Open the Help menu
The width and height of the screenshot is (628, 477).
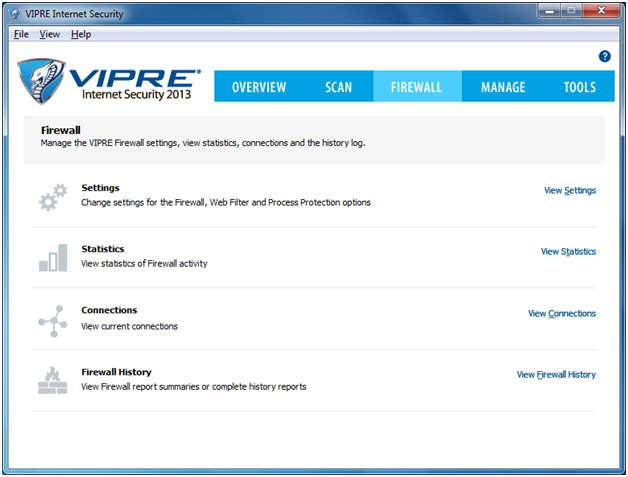pos(81,34)
